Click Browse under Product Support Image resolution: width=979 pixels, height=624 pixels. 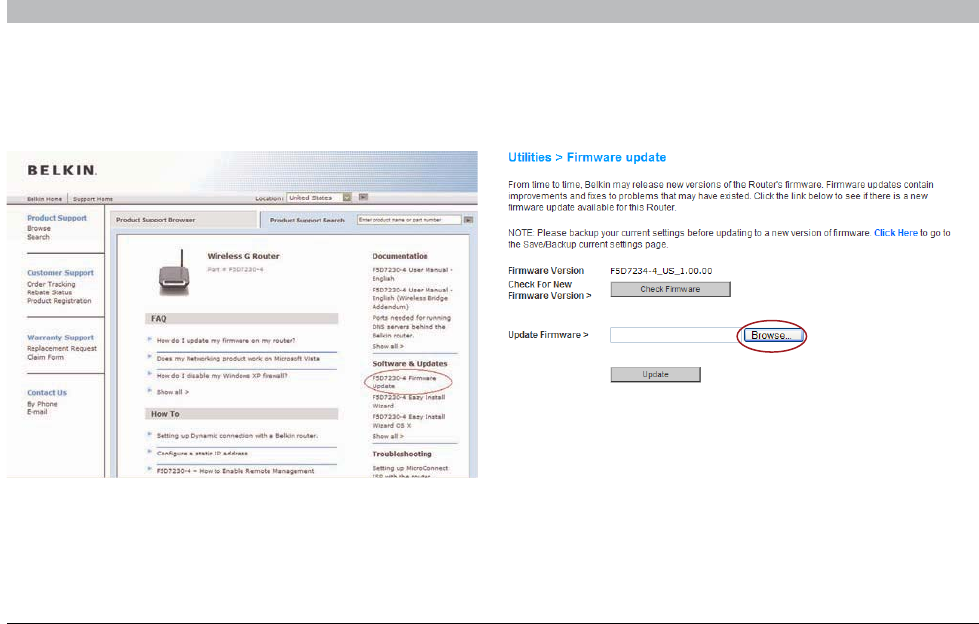[x=39, y=229]
